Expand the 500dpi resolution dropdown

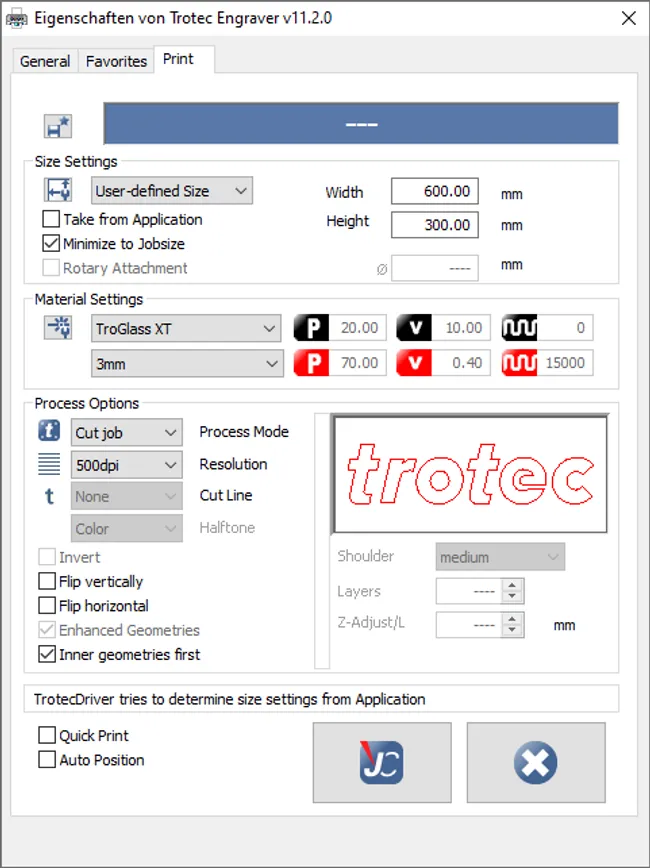(x=127, y=464)
